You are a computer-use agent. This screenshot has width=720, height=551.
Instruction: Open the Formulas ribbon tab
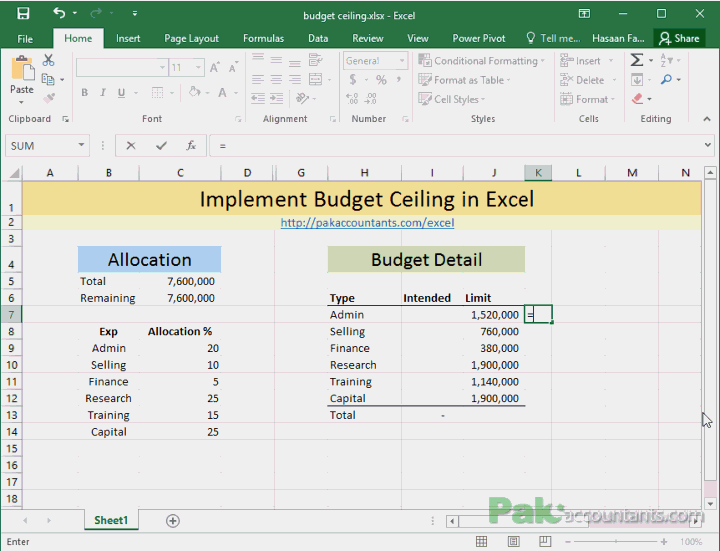tap(264, 39)
